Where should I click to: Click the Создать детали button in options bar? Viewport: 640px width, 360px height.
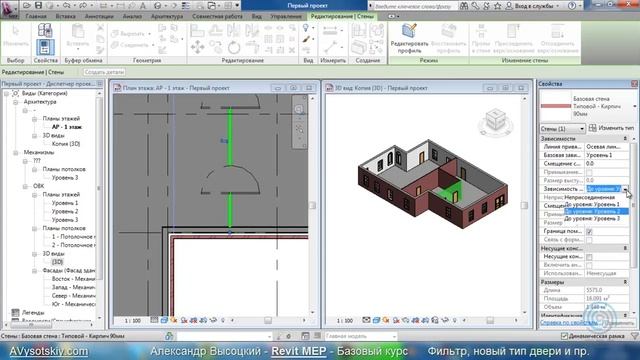(104, 72)
